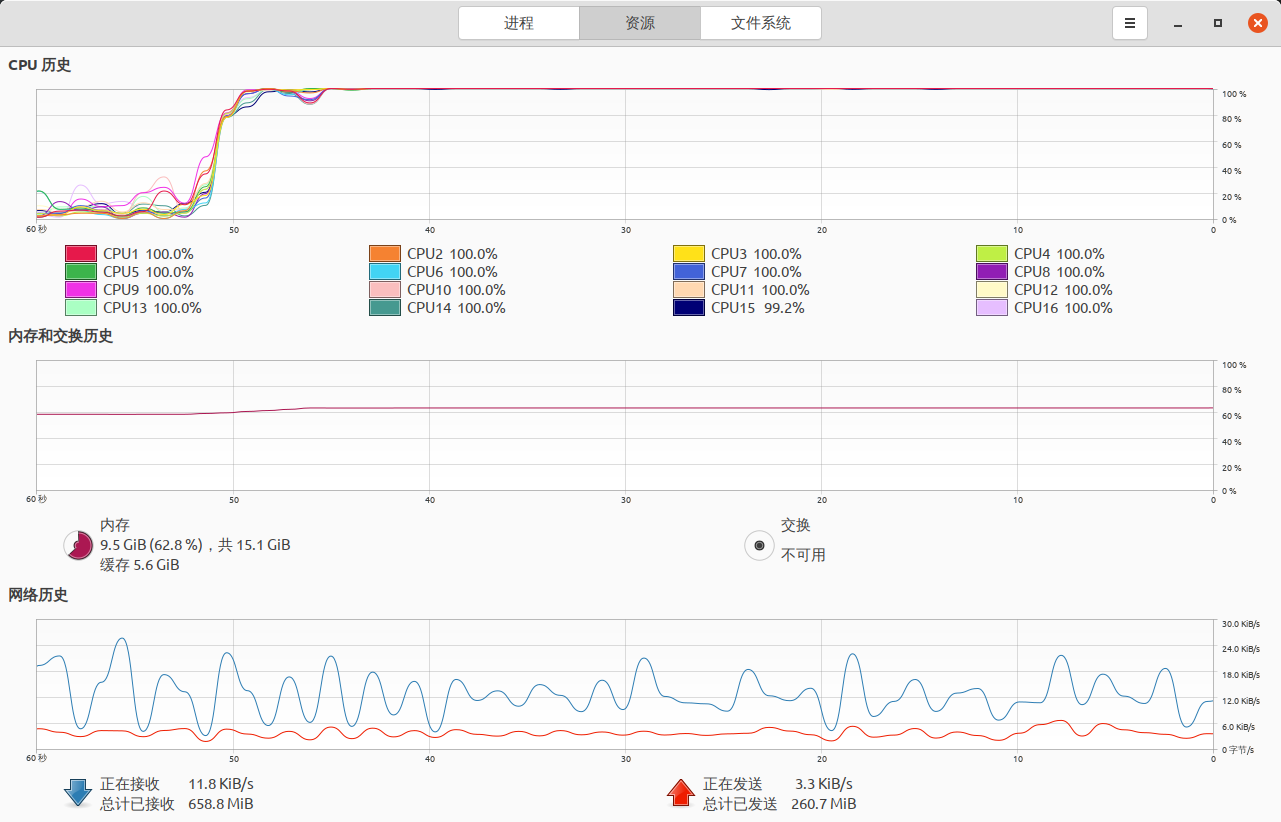Click the CPU 历史 section heading
Screen dimensions: 1281x822
coord(40,65)
